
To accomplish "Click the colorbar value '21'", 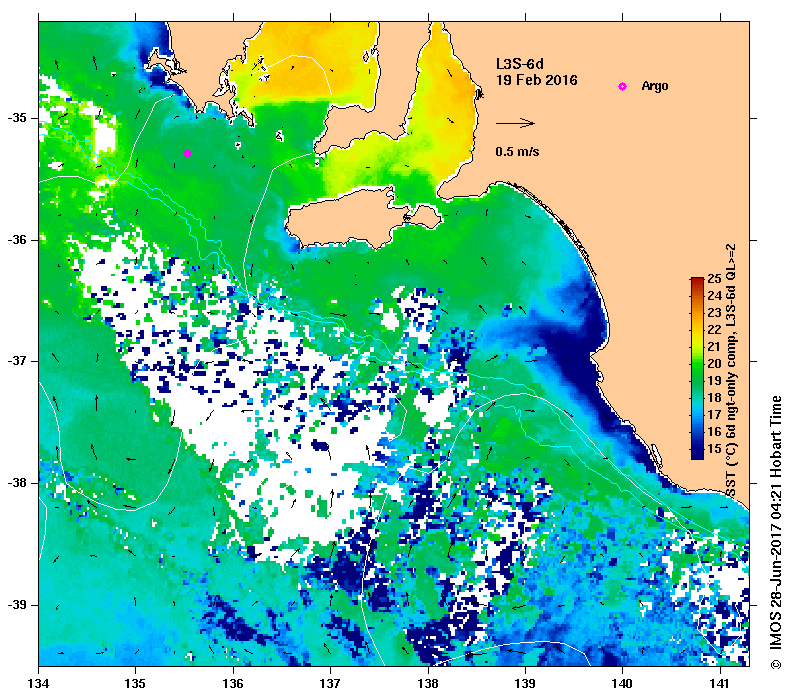I will click(714, 346).
